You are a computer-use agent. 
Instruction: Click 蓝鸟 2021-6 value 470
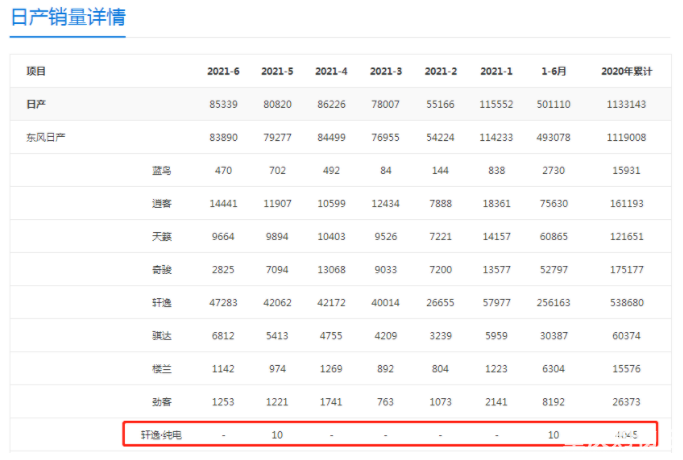(x=223, y=170)
